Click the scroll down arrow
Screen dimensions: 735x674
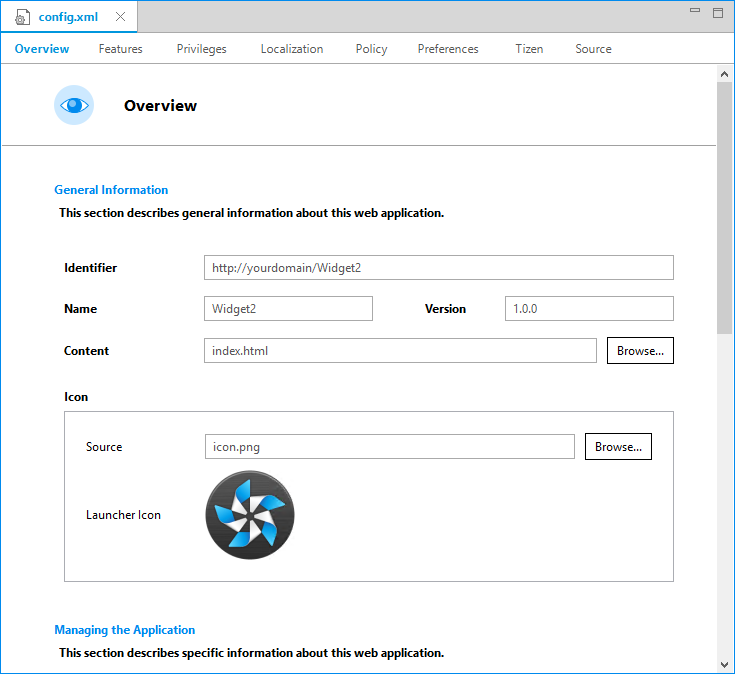[725, 664]
